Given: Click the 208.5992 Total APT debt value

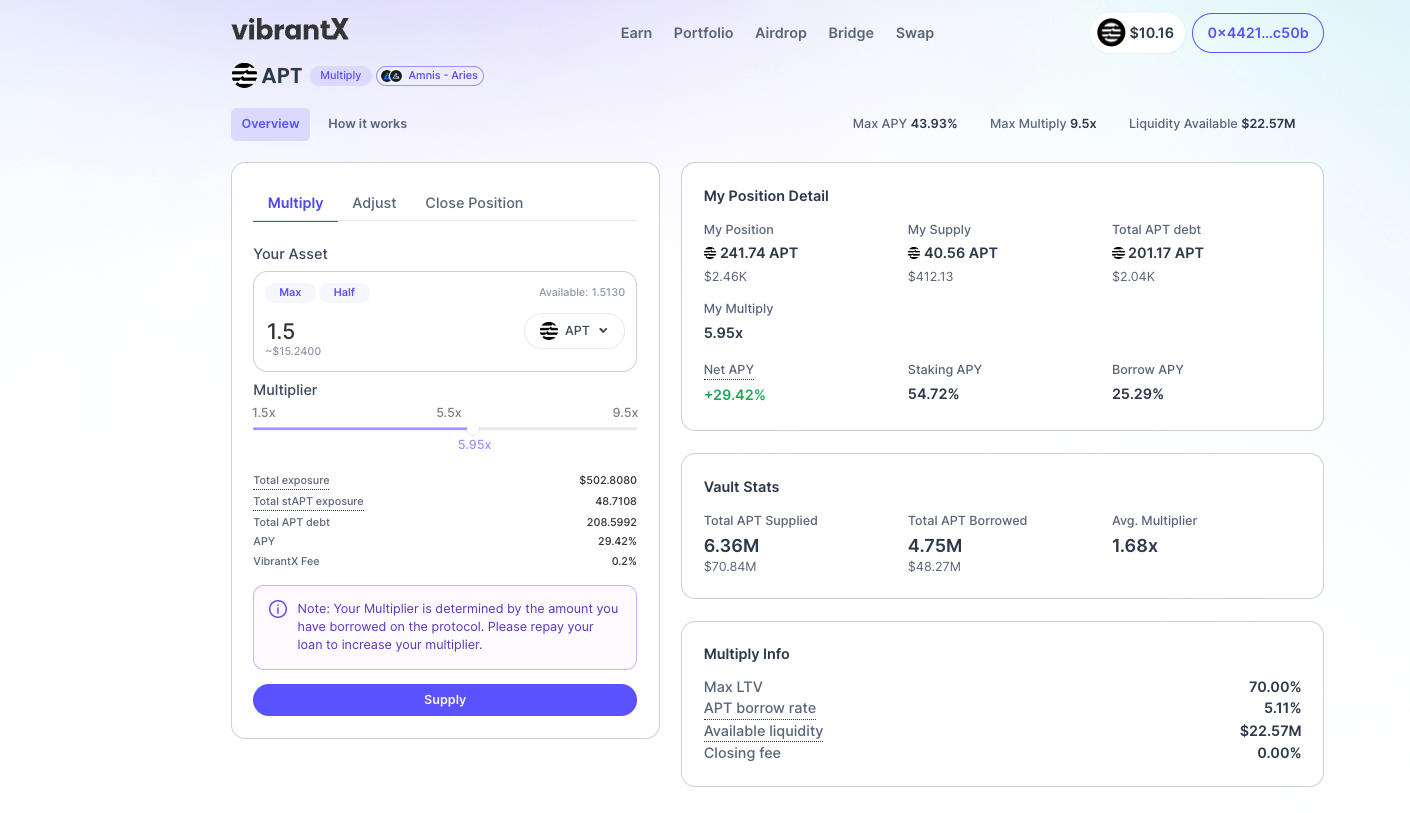Looking at the screenshot, I should coord(612,522).
